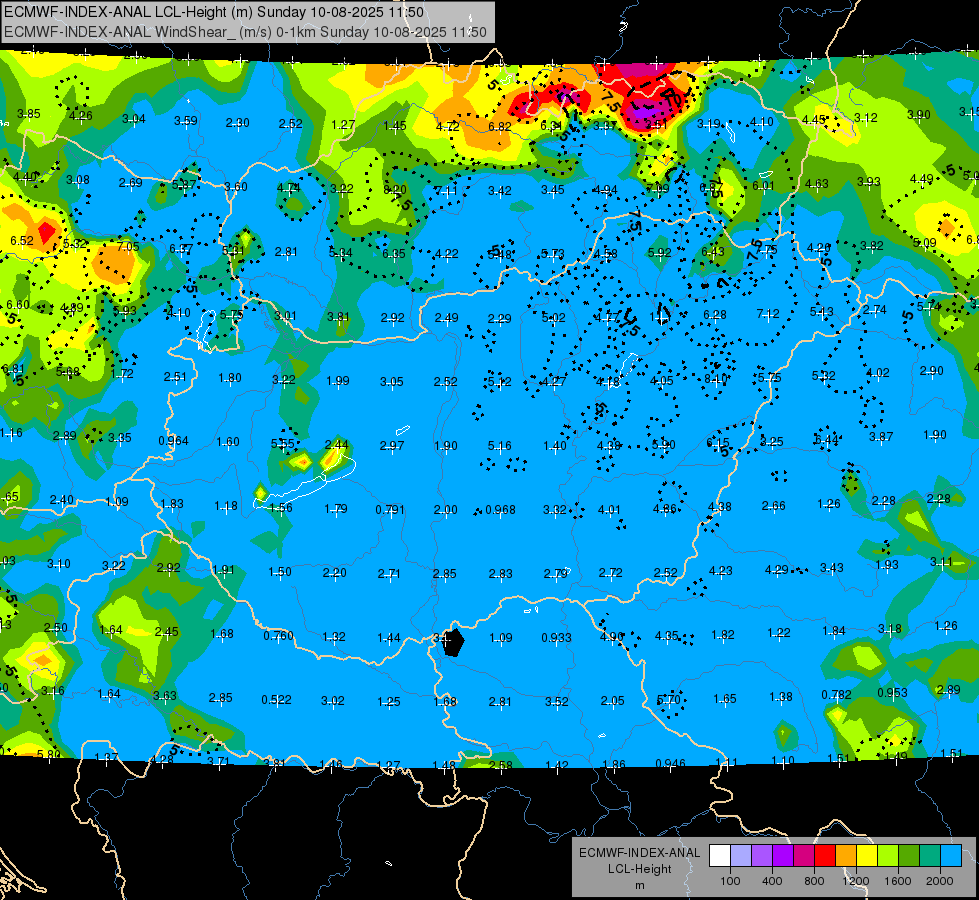Click the magenta legend color swatch
979x900 pixels.
click(x=804, y=856)
